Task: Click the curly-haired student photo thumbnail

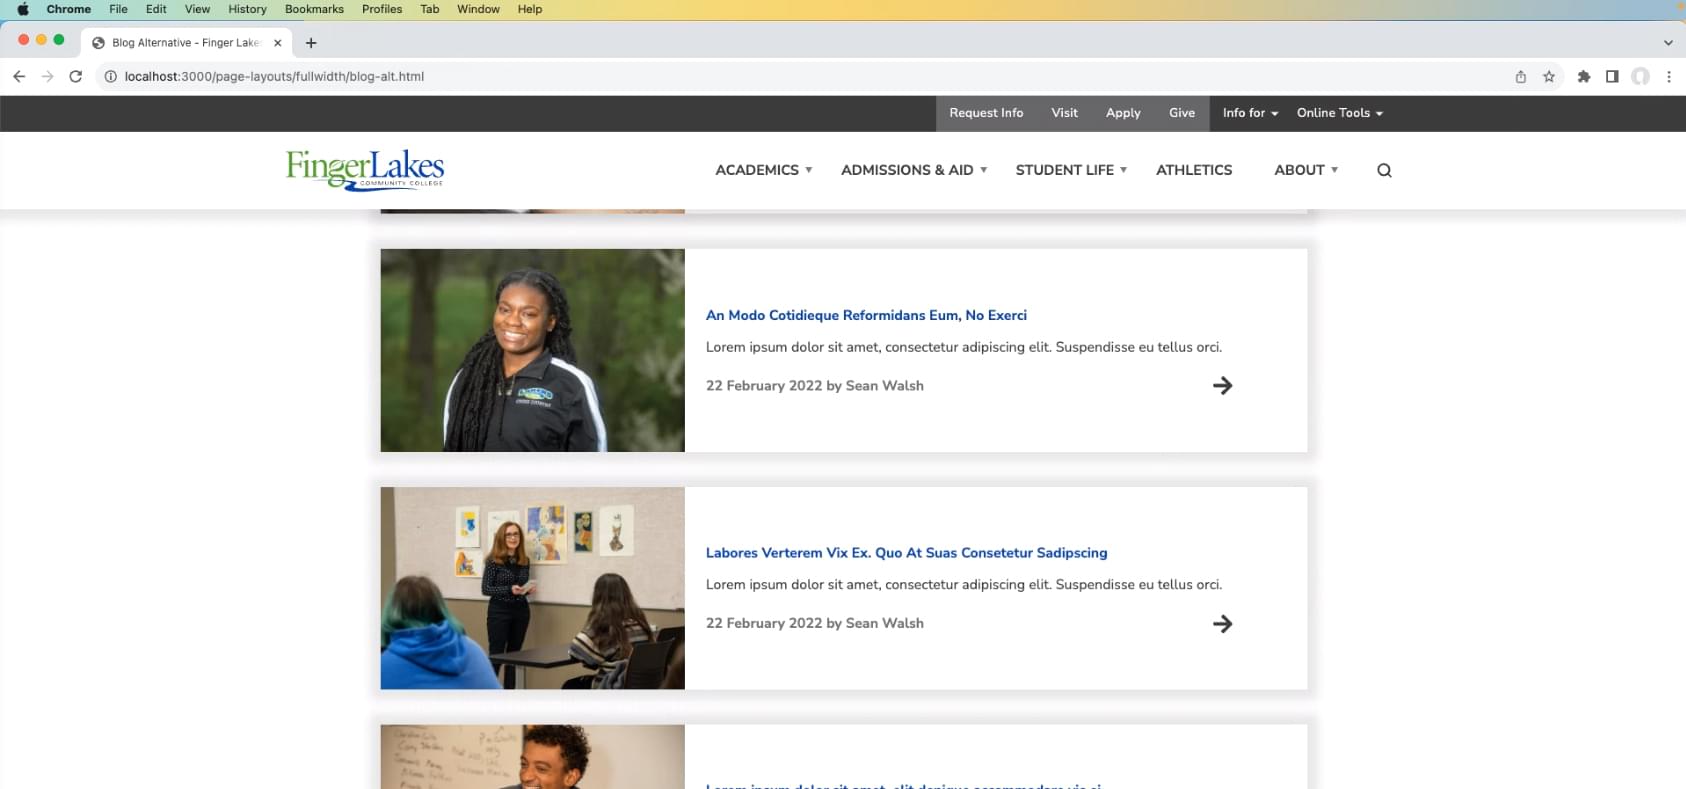Action: (533, 757)
